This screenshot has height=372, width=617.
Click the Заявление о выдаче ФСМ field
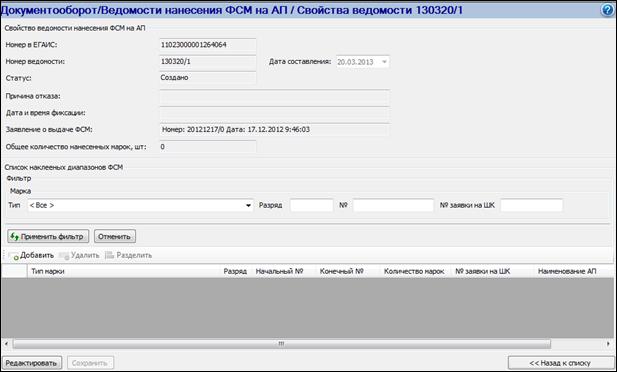click(x=274, y=130)
